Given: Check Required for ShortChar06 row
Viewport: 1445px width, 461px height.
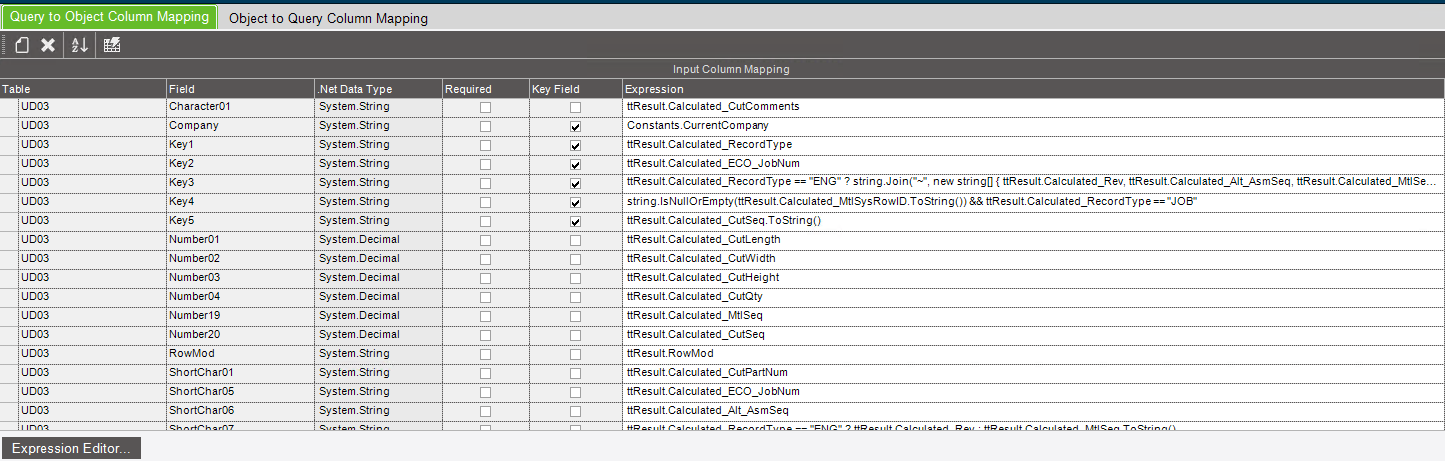Looking at the screenshot, I should tap(485, 411).
